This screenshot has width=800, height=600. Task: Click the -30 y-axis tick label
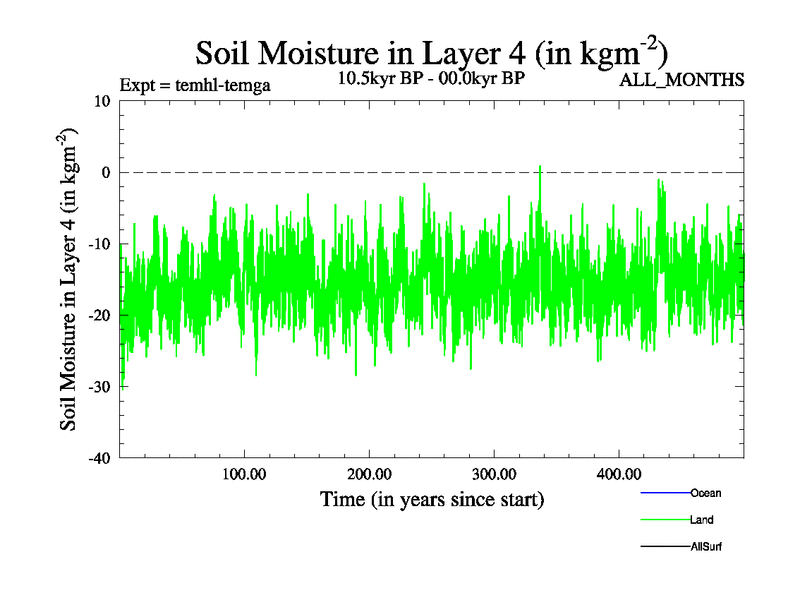[100, 387]
